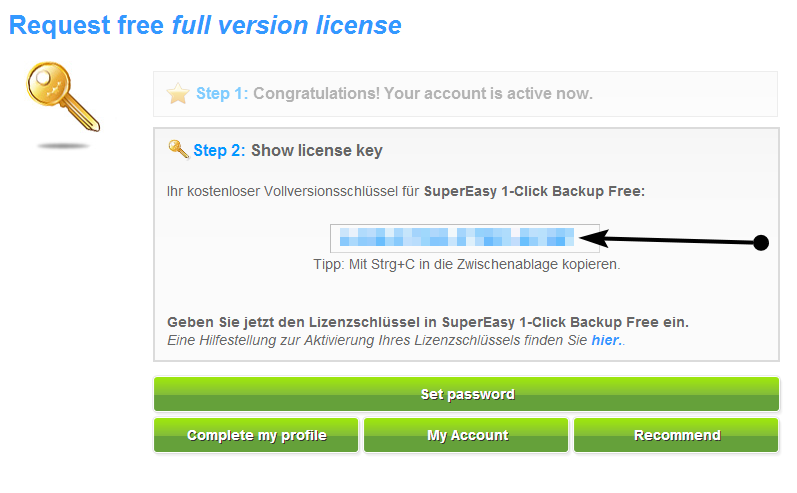Go to My Account
Screen dimensions: 797x493
[x=467, y=435]
